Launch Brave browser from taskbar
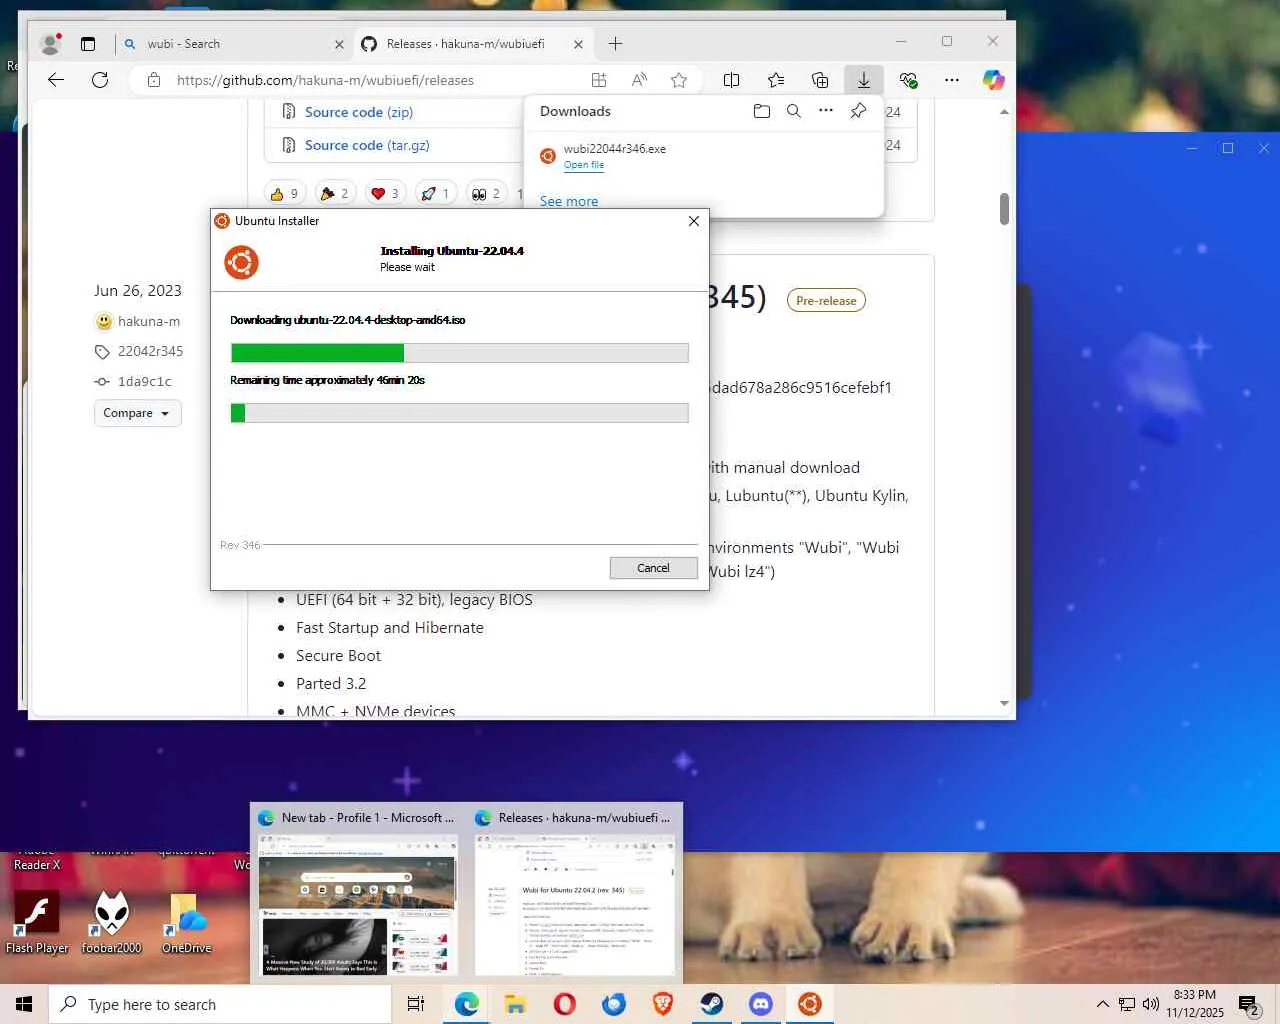This screenshot has width=1280, height=1024. pyautogui.click(x=662, y=1004)
